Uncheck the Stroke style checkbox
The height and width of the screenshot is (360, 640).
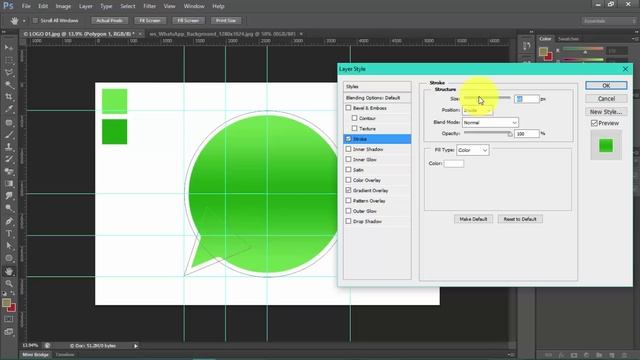(348, 139)
